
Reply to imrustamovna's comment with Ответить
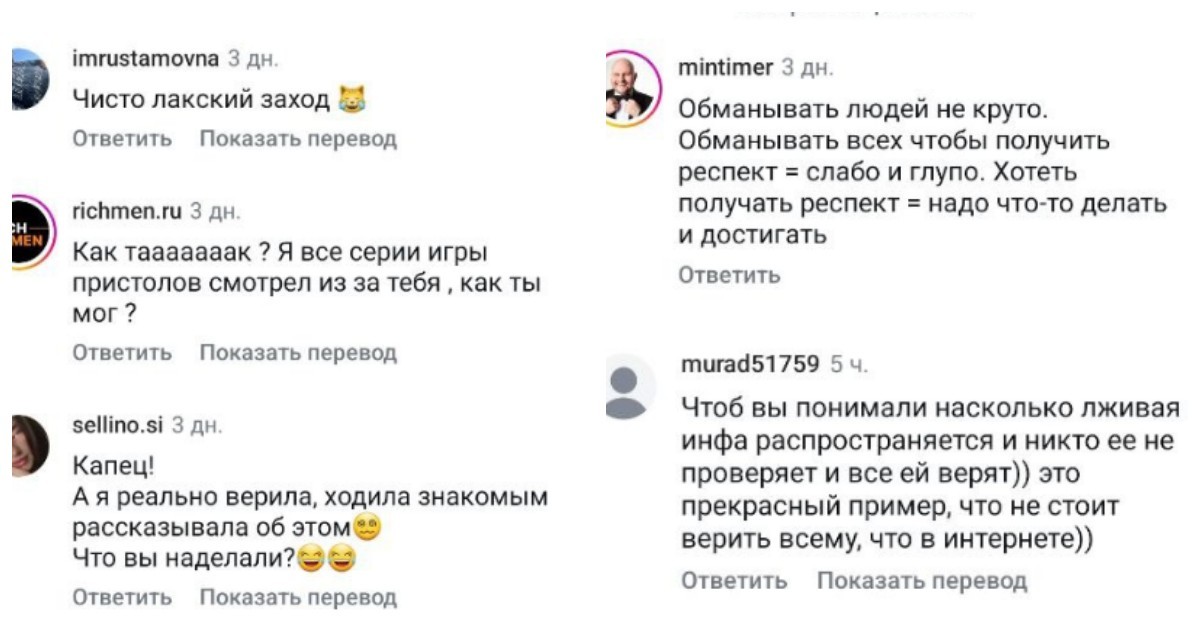click(x=123, y=139)
